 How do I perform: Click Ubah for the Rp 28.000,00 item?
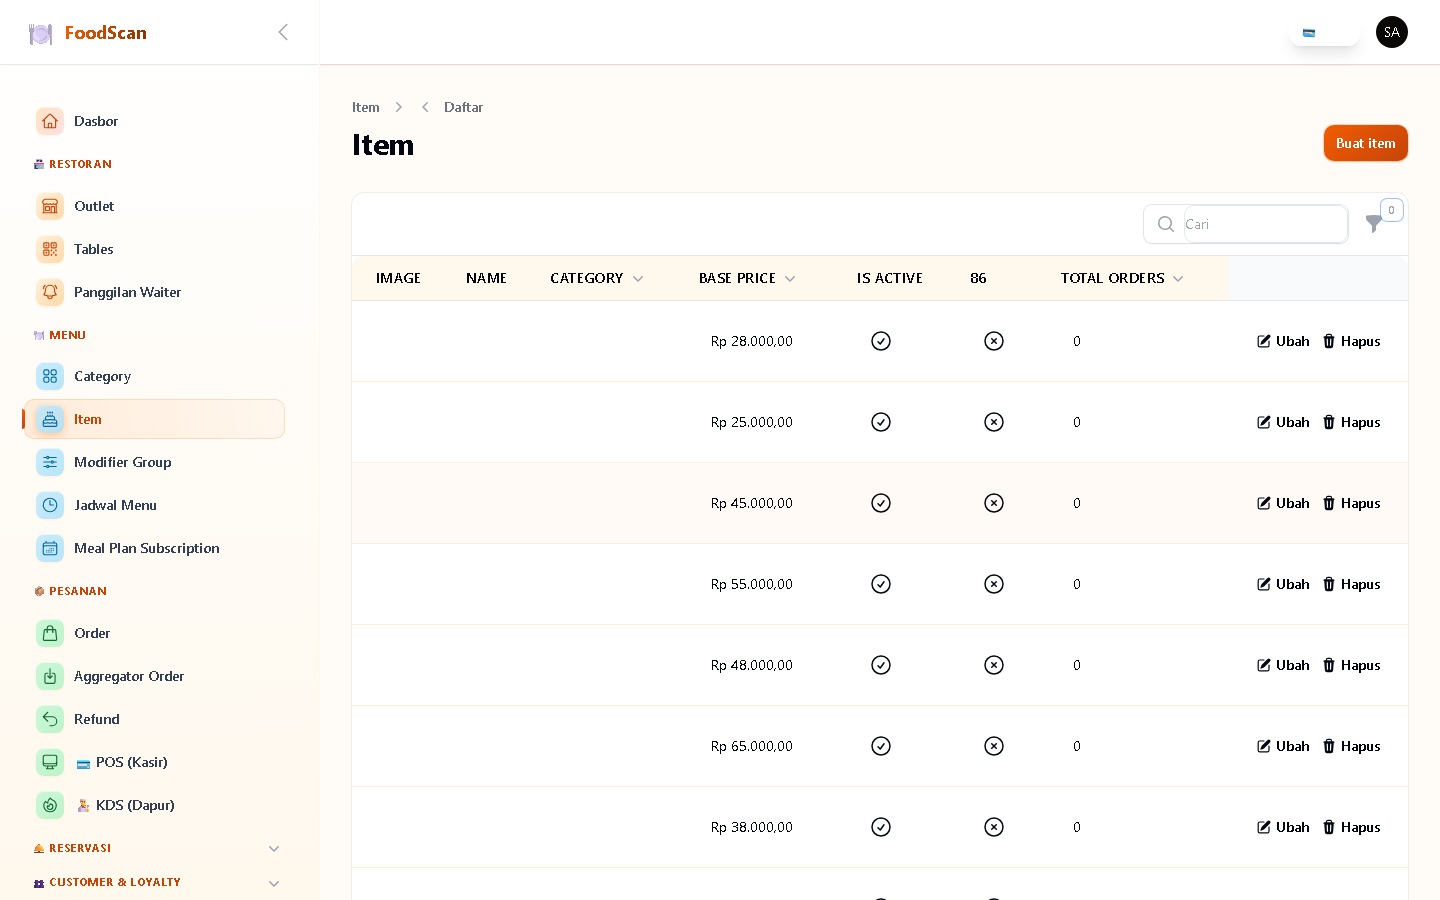click(1283, 341)
